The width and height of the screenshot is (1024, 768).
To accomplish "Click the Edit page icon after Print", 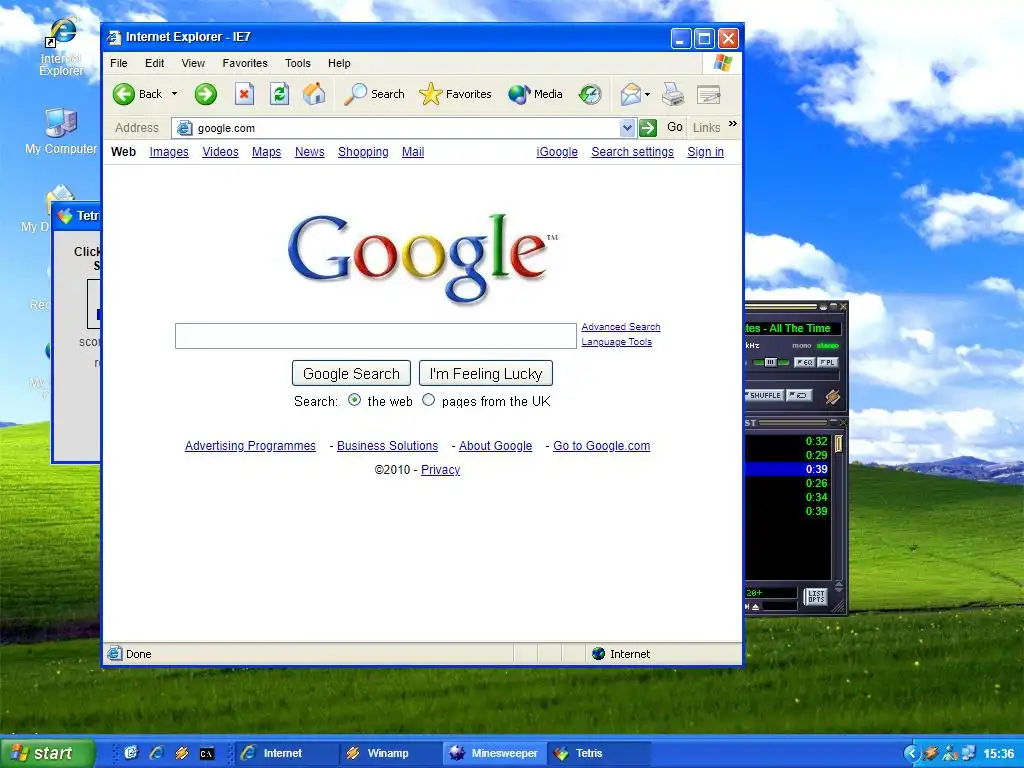I will pyautogui.click(x=709, y=95).
